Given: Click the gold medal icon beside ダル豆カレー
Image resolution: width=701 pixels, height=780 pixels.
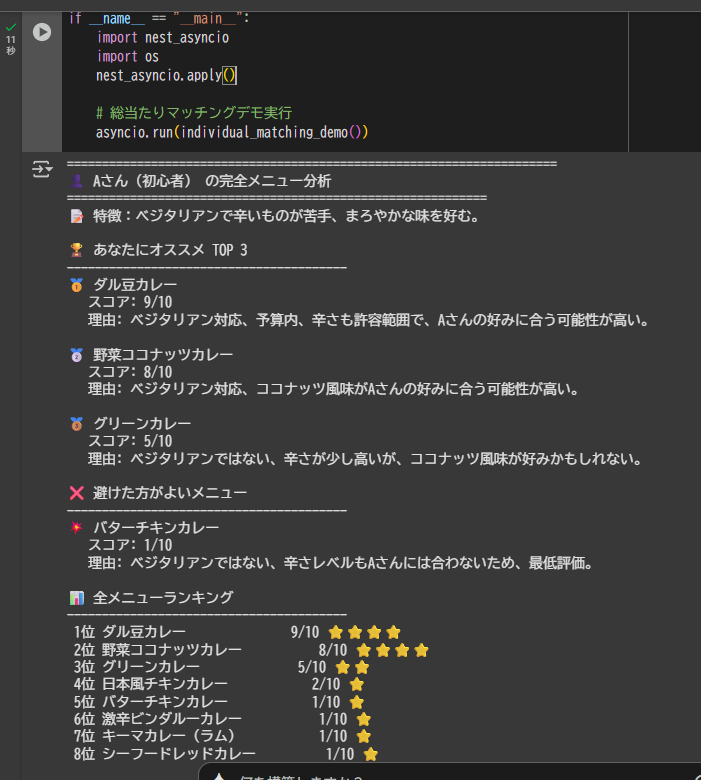Looking at the screenshot, I should click(76, 285).
